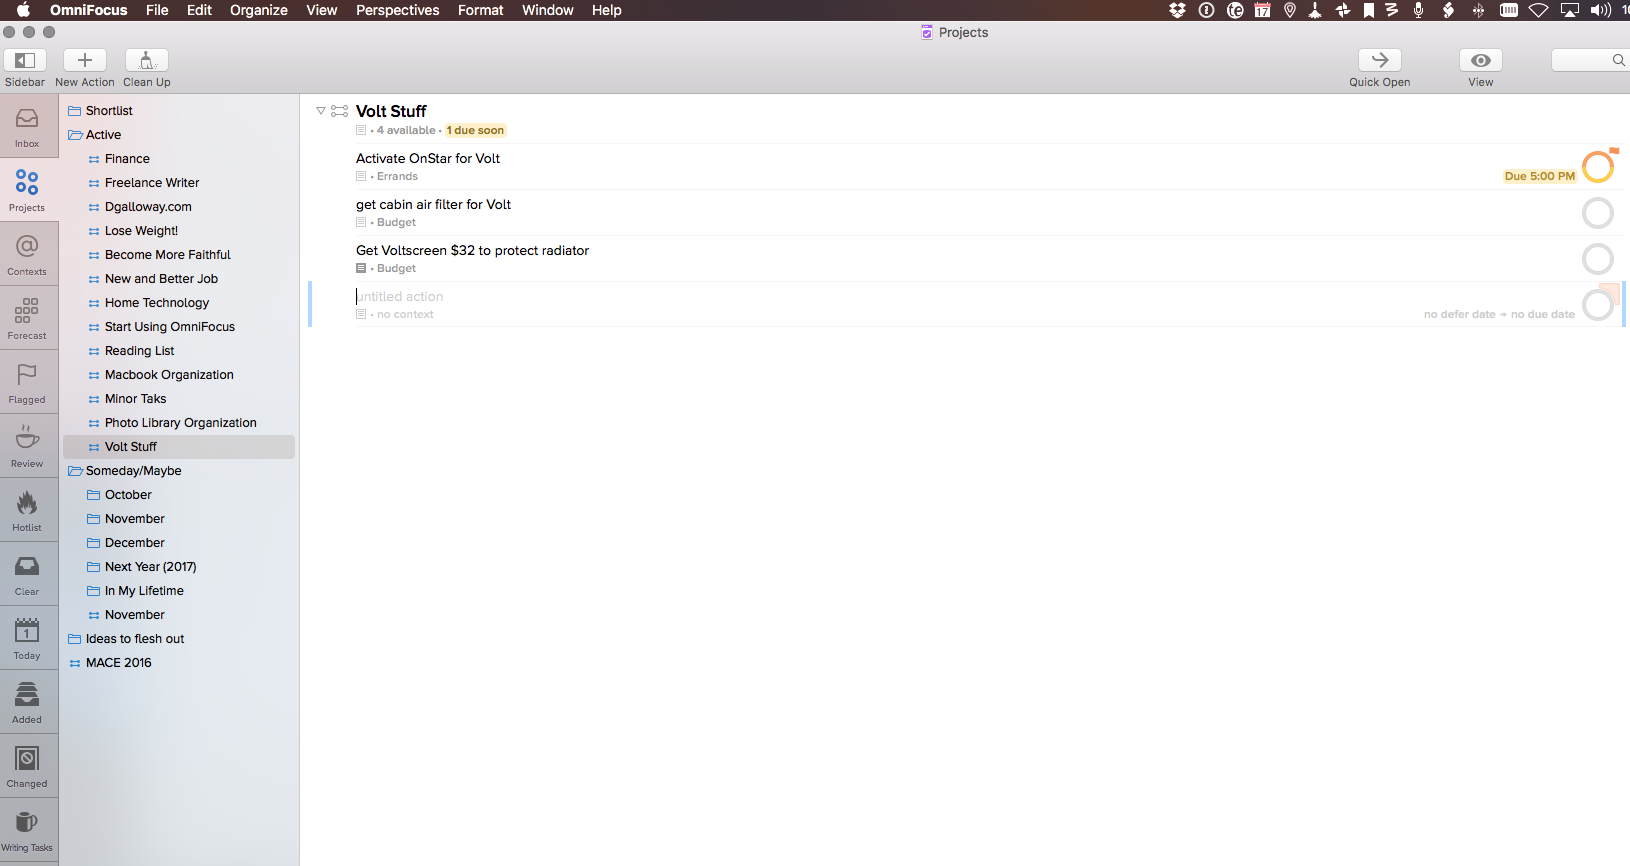1630x866 pixels.
Task: Mark Get Voltscreen $32 action complete
Action: [x=1598, y=259]
